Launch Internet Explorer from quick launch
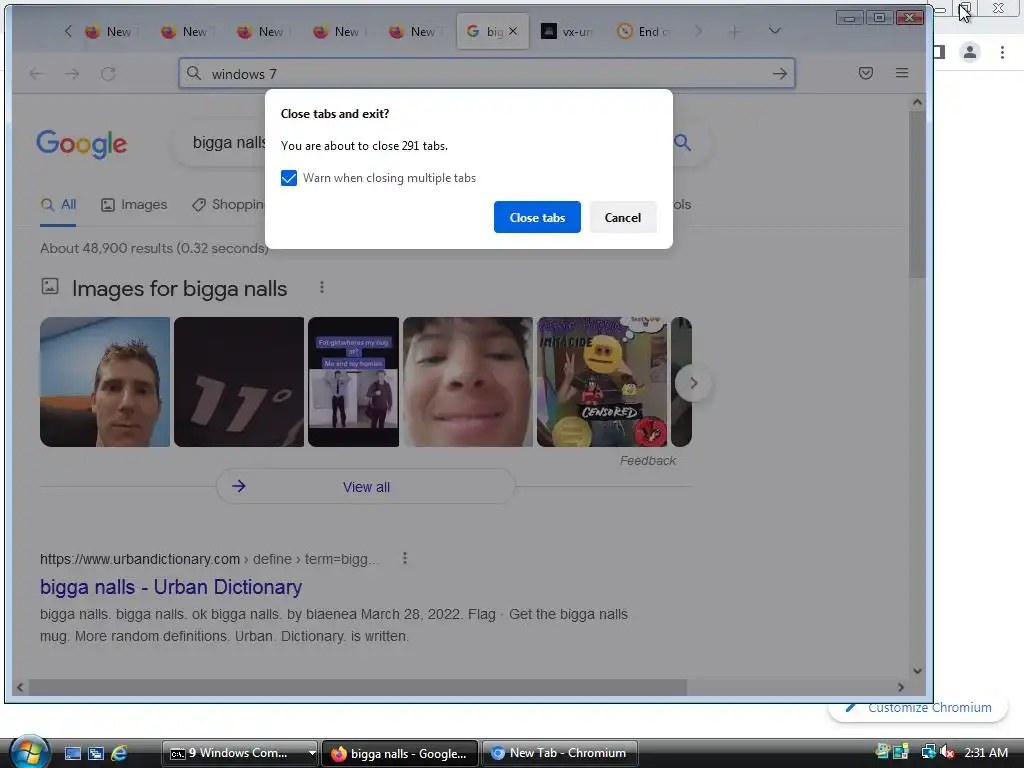Viewport: 1024px width, 768px height. click(119, 753)
